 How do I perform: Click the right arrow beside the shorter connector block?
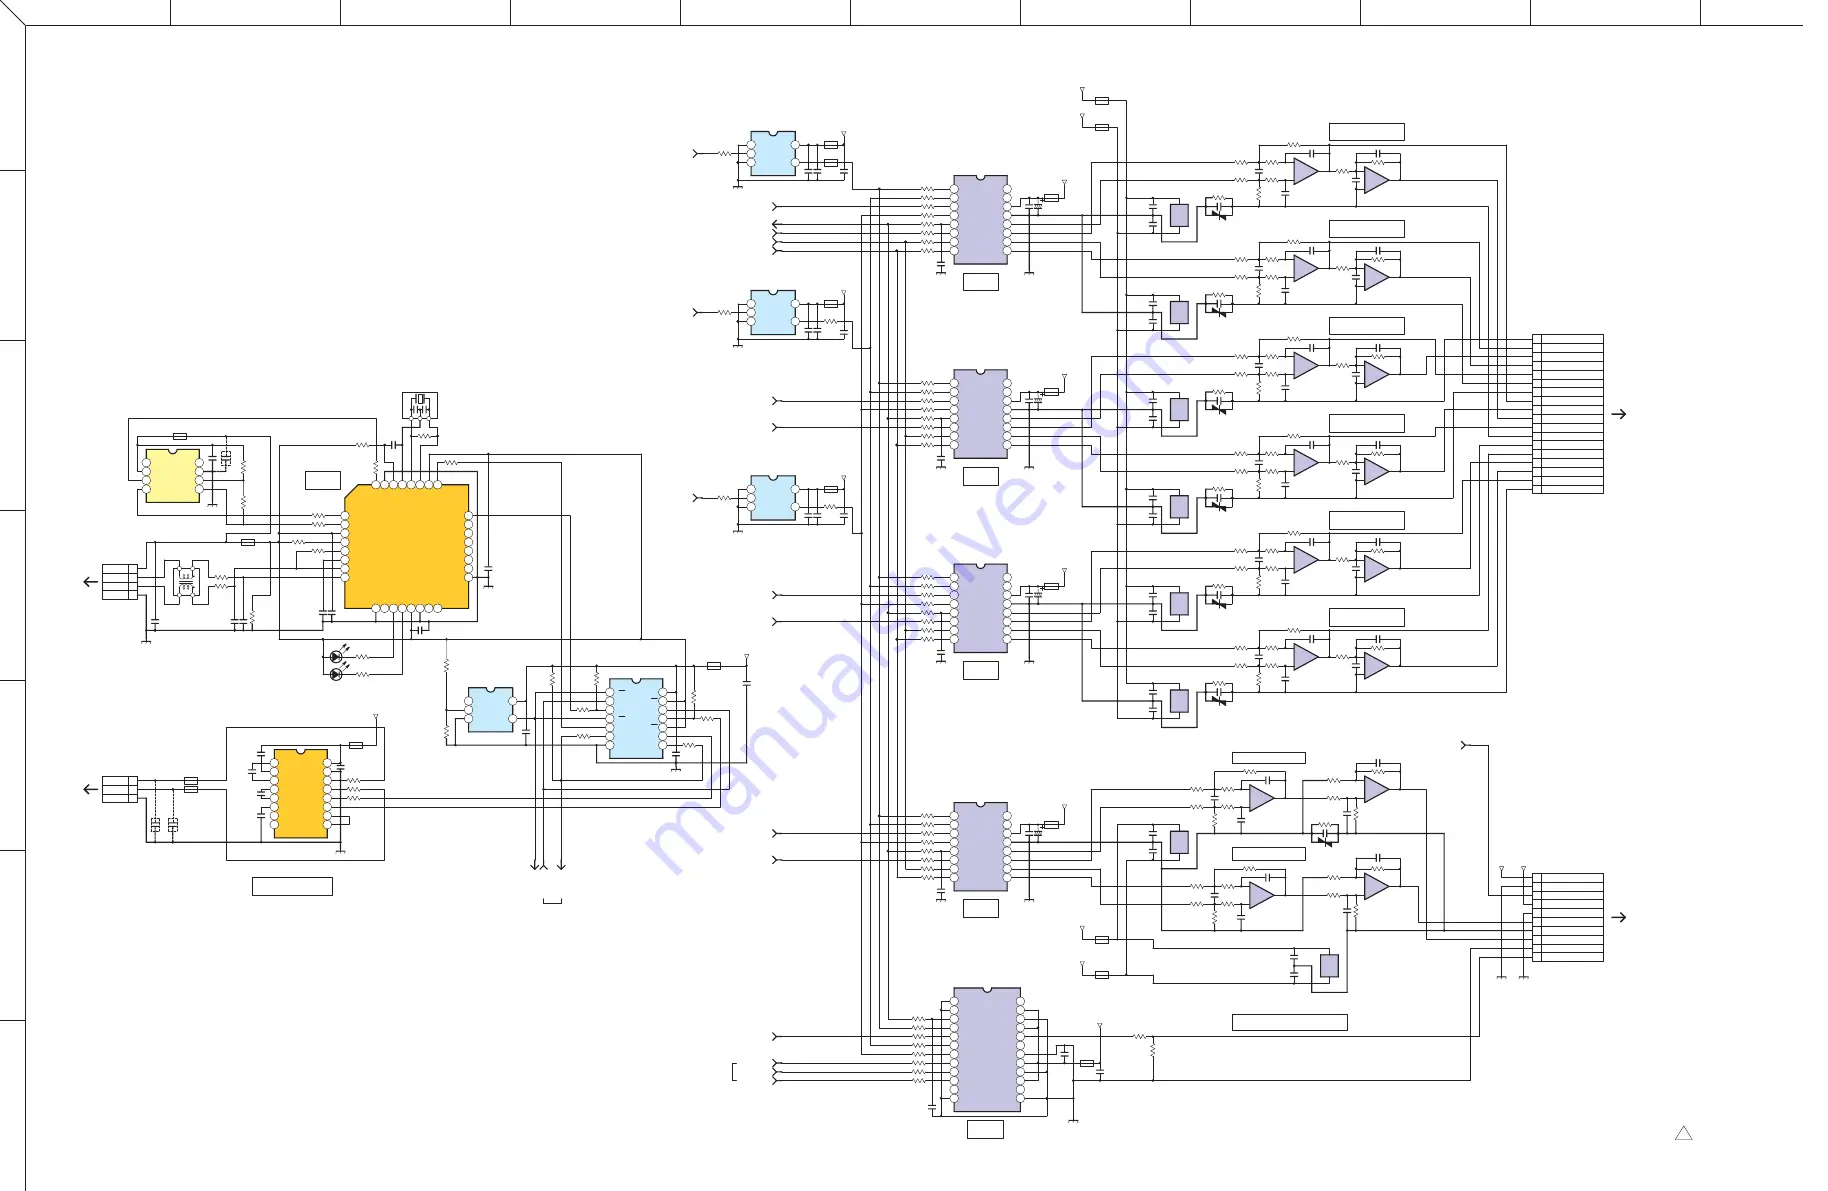pyautogui.click(x=1619, y=917)
